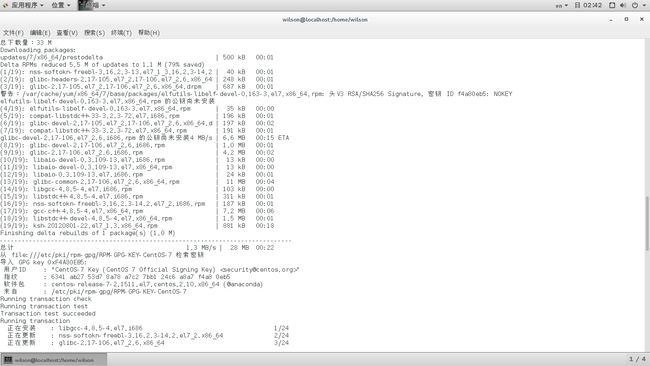Open the 终端(T) menu

pyautogui.click(x=121, y=32)
